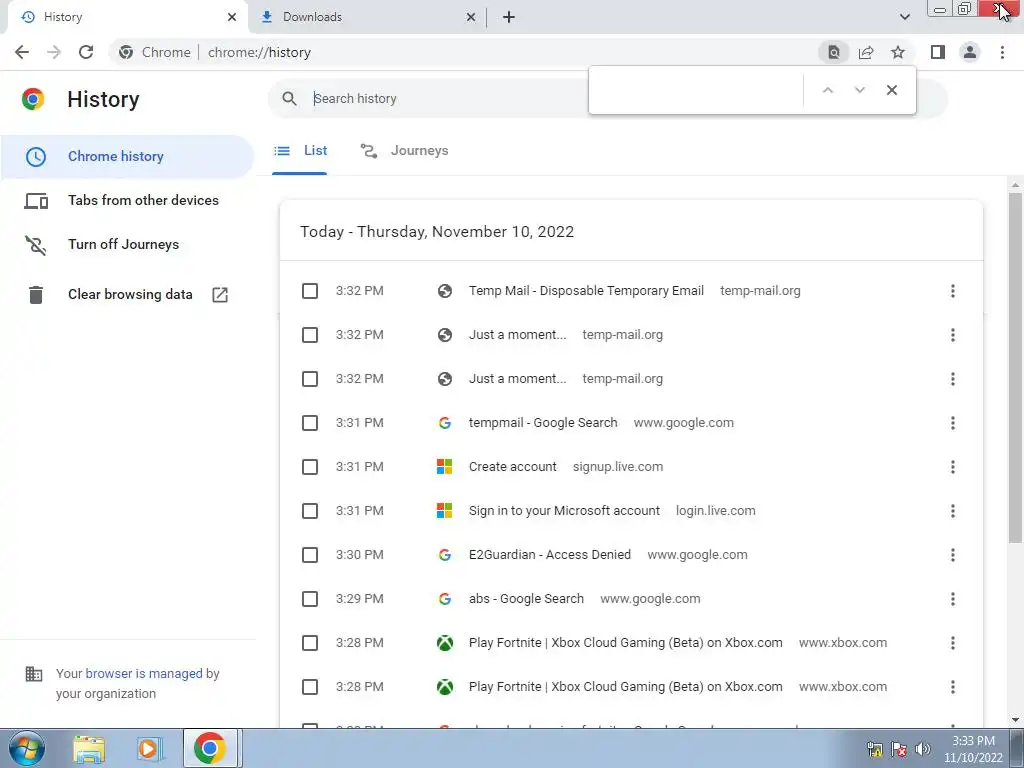Viewport: 1024px width, 768px height.
Task: Open more actions for tempmail Google Search entry
Action: click(x=953, y=423)
